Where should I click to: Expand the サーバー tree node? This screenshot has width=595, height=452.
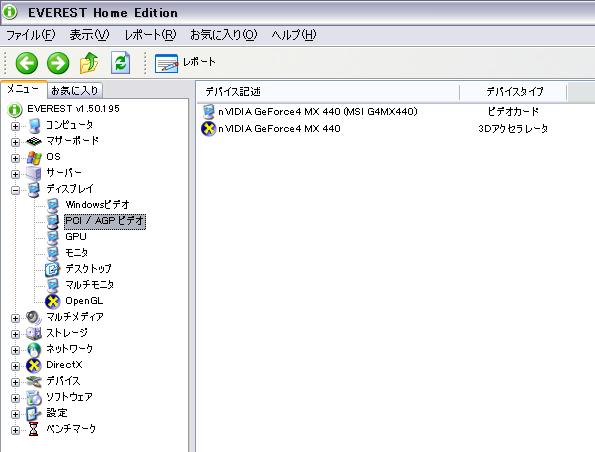[15, 174]
